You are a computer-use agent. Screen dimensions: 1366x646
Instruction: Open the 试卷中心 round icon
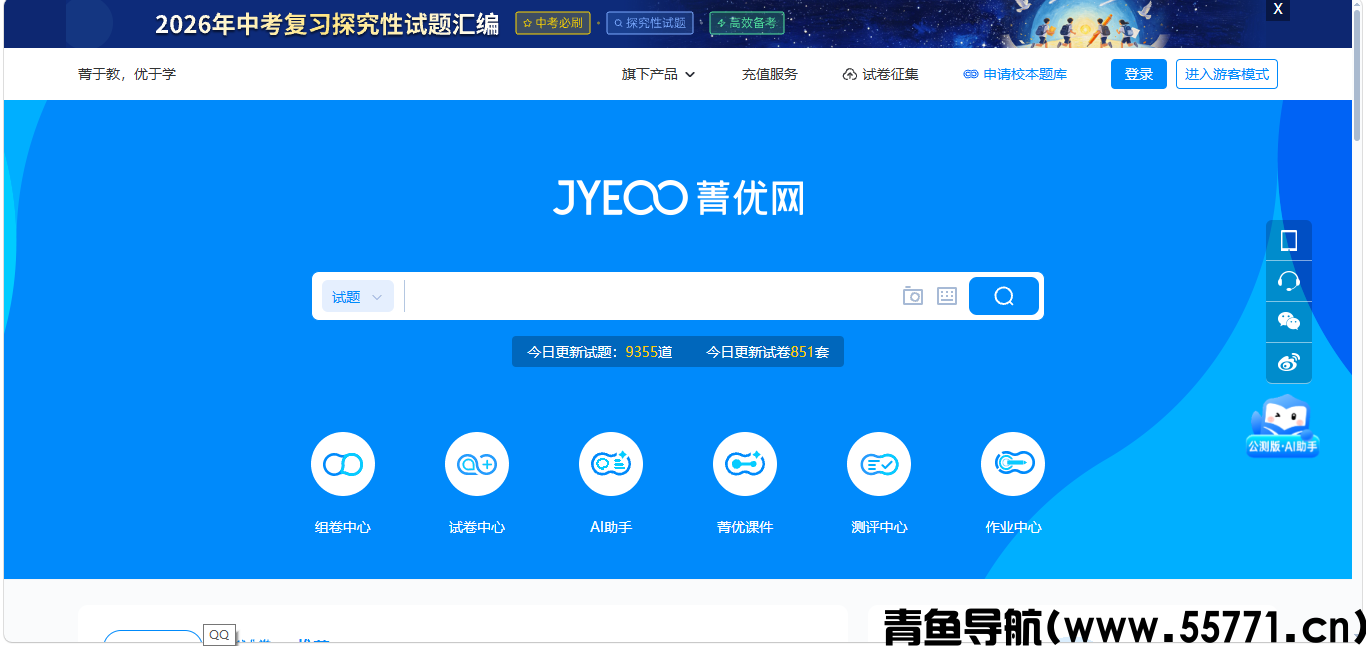(x=477, y=464)
